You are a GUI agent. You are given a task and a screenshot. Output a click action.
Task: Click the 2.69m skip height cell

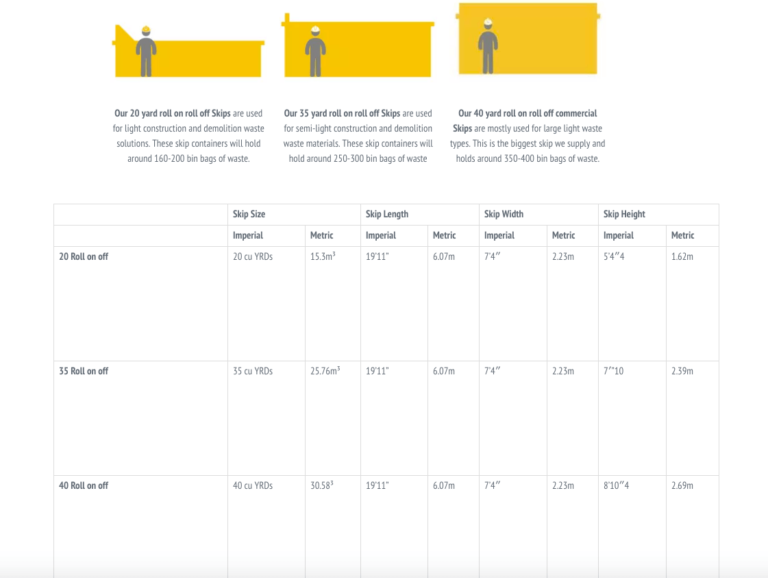pos(682,485)
